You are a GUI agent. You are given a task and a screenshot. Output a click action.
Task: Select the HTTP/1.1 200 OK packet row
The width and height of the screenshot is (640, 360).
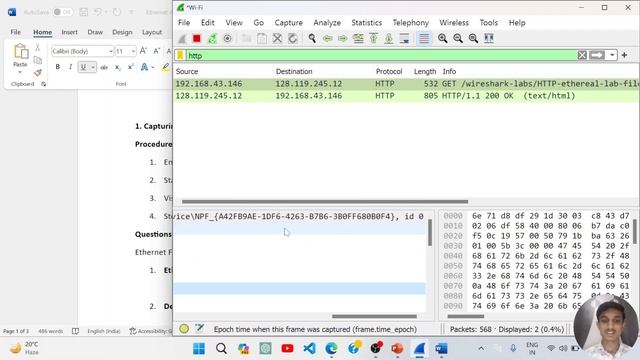pos(407,96)
